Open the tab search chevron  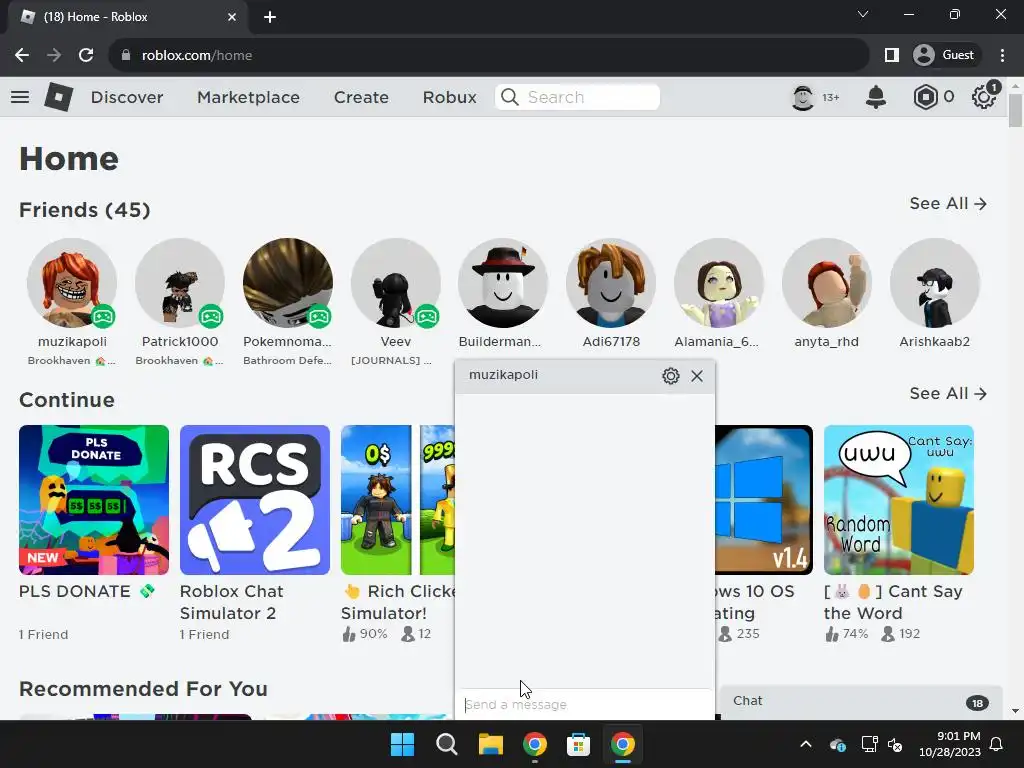tap(863, 14)
